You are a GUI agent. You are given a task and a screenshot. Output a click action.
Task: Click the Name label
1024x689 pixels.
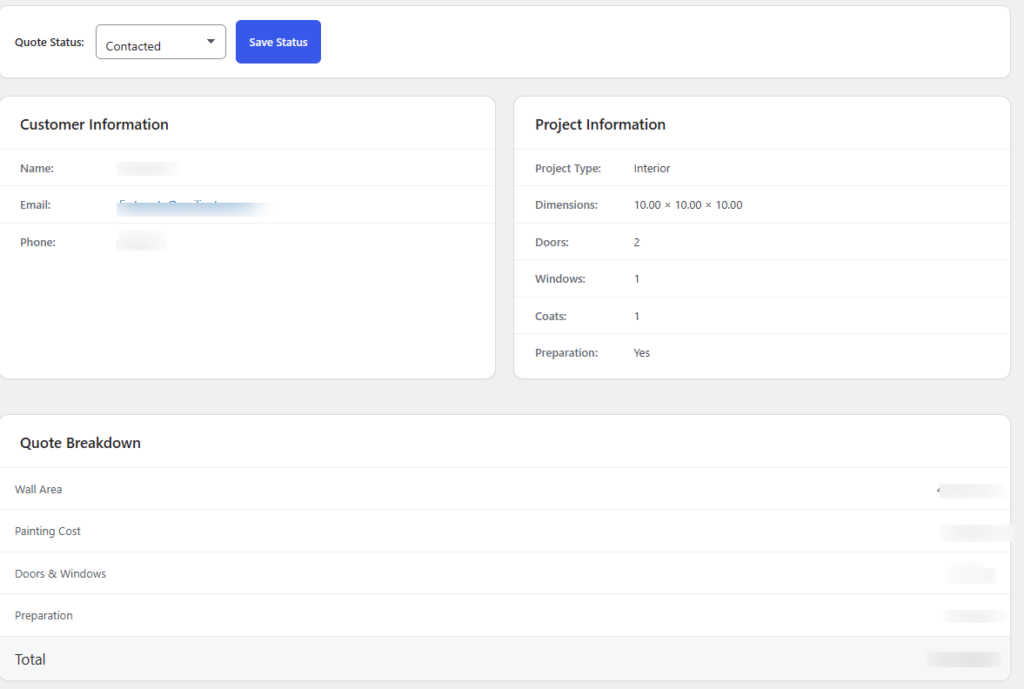click(37, 168)
